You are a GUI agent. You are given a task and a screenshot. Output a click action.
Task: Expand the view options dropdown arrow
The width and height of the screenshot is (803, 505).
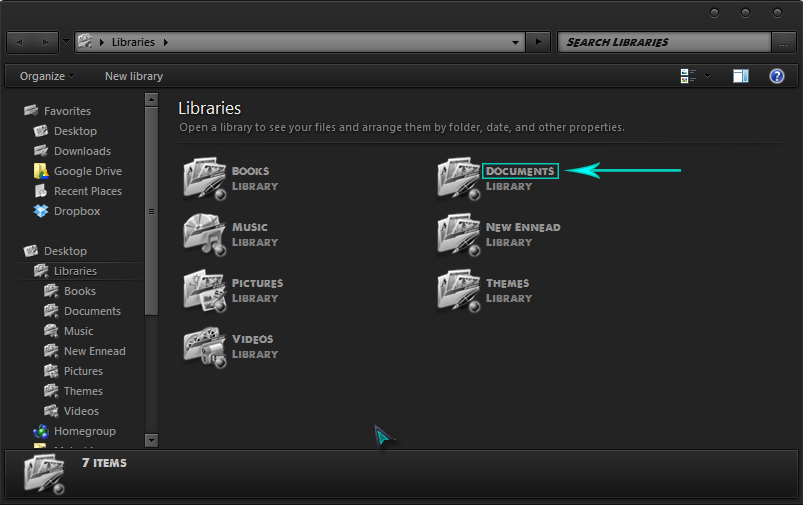[x=707, y=76]
